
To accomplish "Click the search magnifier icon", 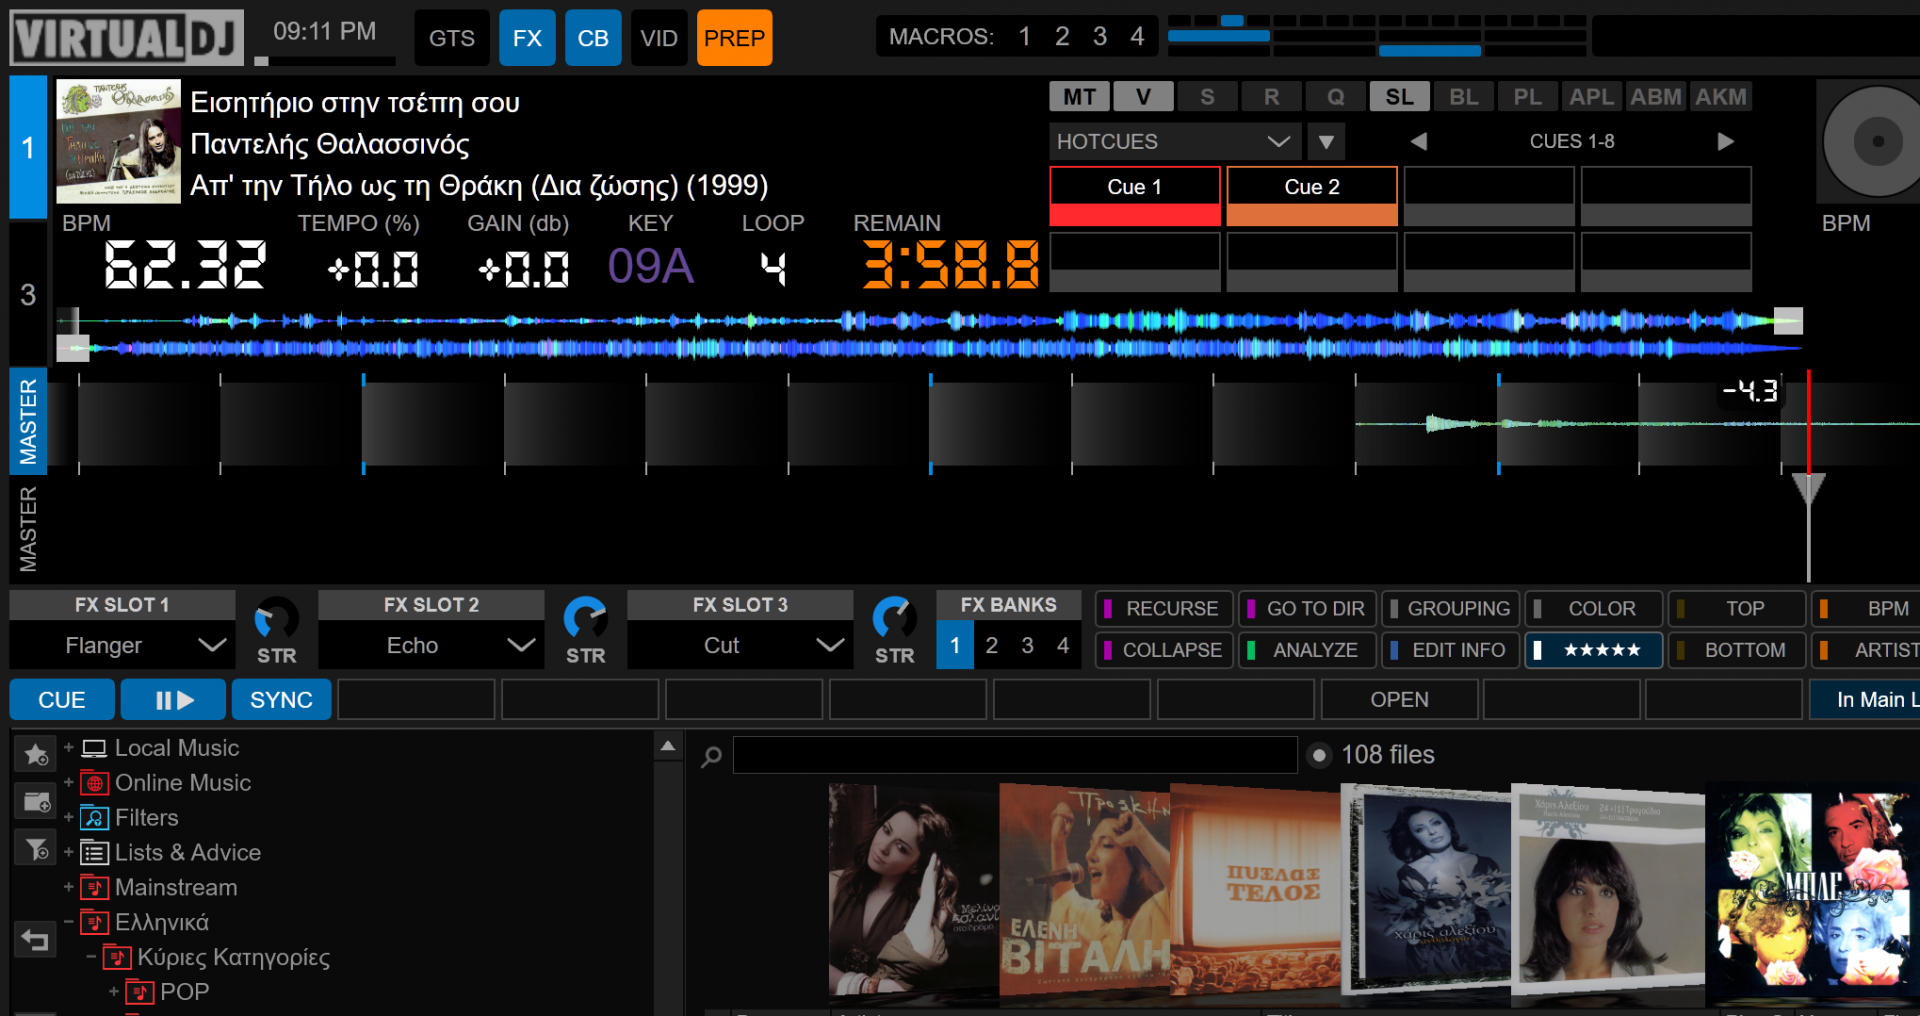I will click(x=711, y=757).
